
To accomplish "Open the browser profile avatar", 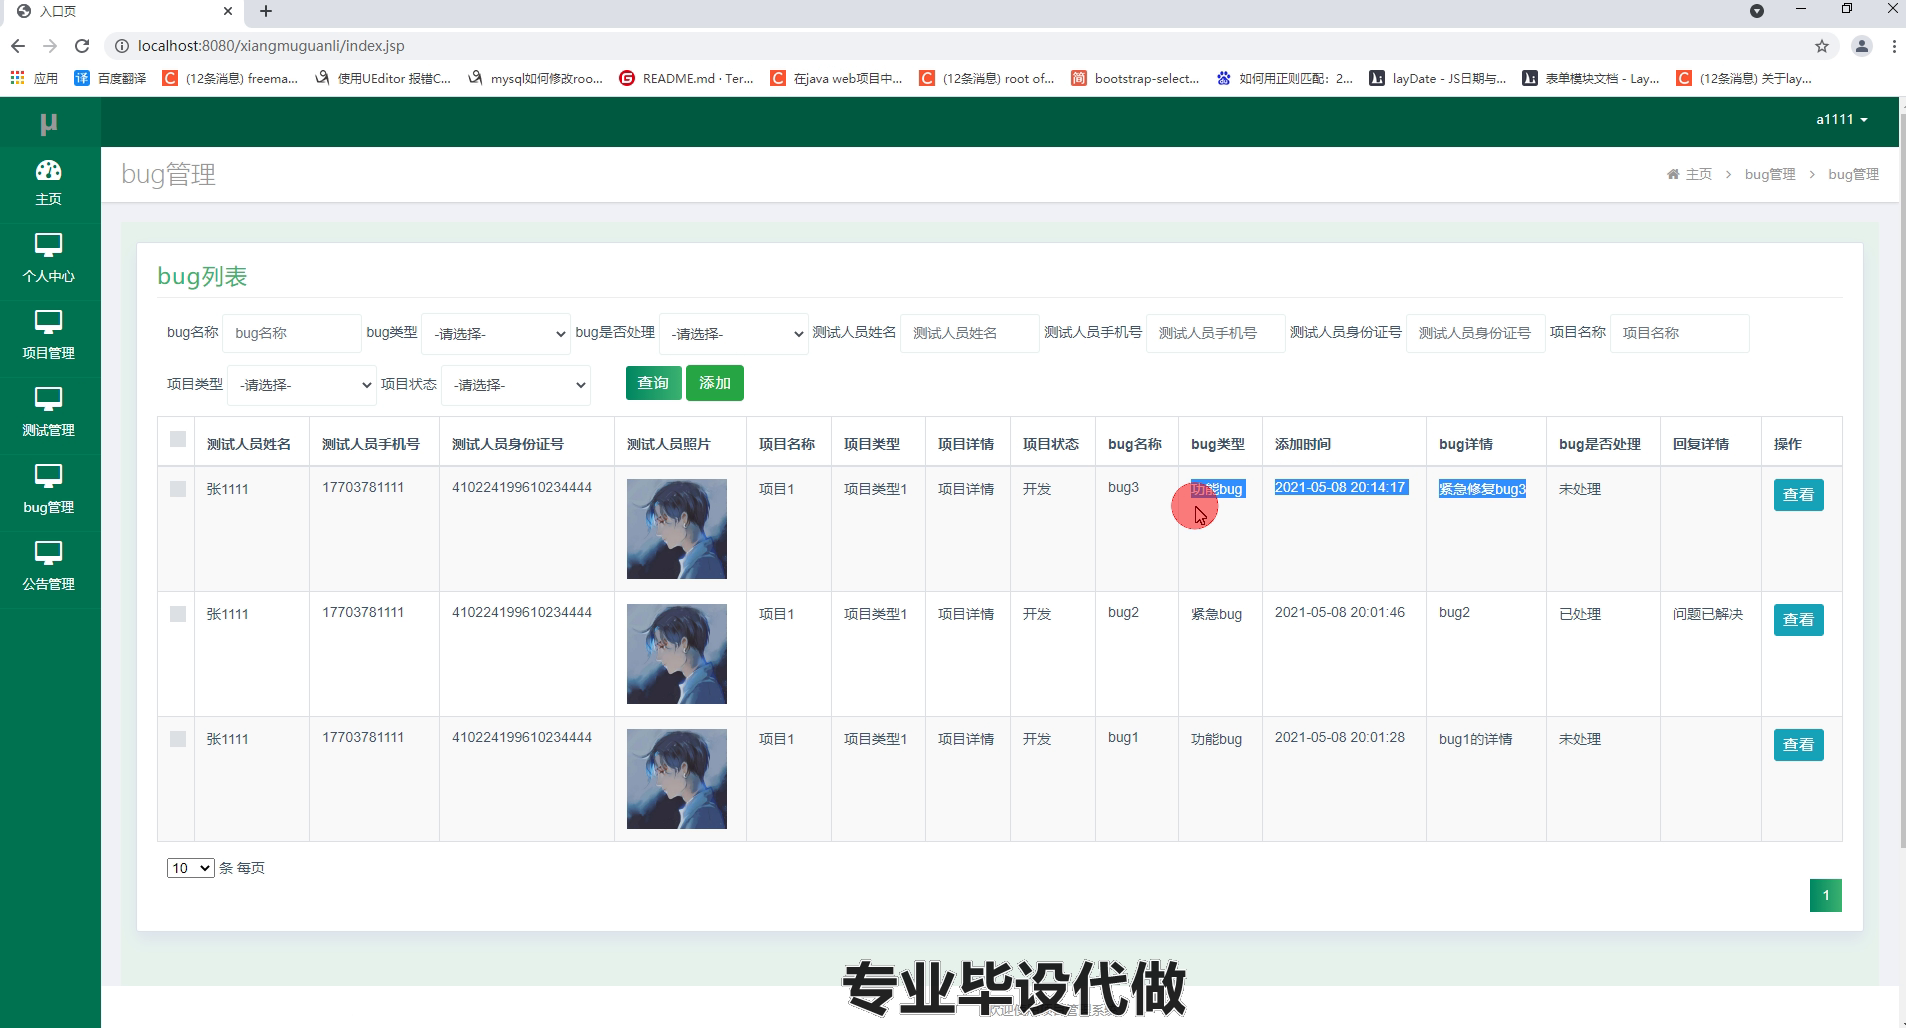I will (1861, 46).
